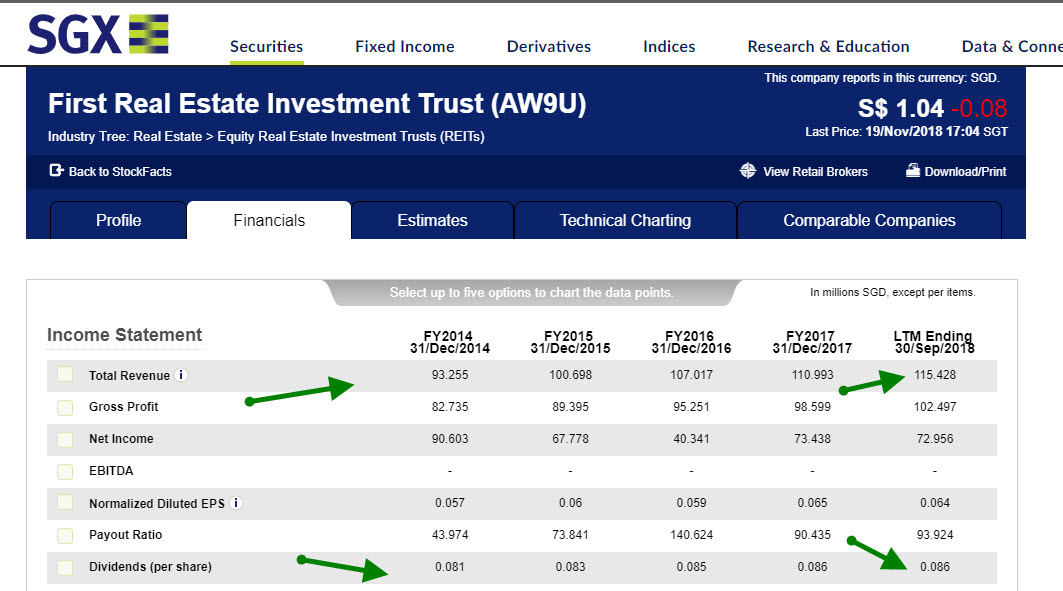Open the Normalized Diluted EPS info icon
This screenshot has height=591, width=1063.
tap(236, 503)
